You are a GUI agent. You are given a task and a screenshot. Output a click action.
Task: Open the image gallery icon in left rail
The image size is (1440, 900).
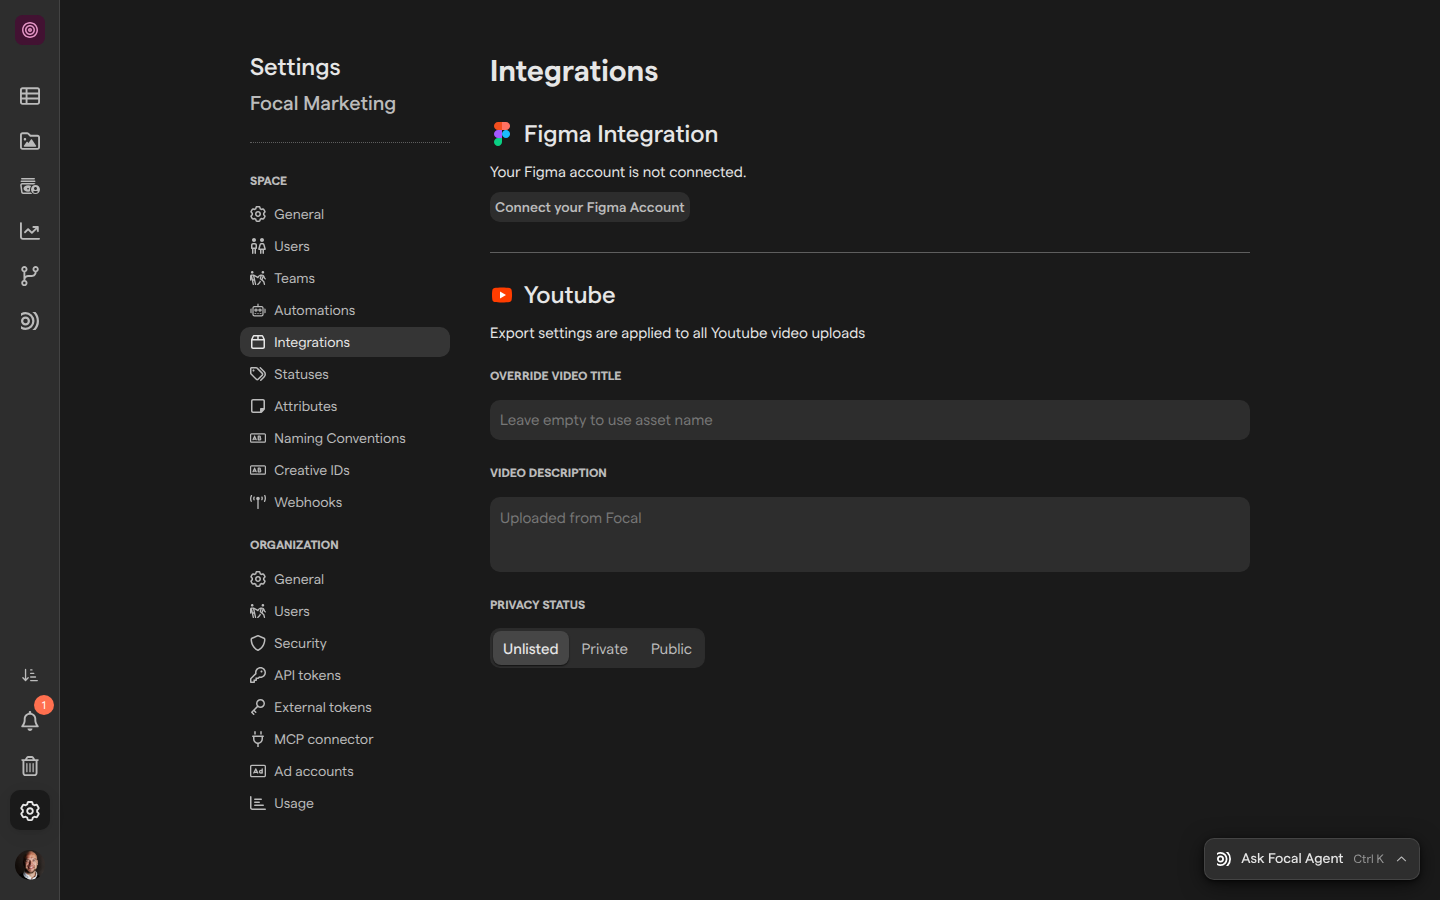[30, 141]
